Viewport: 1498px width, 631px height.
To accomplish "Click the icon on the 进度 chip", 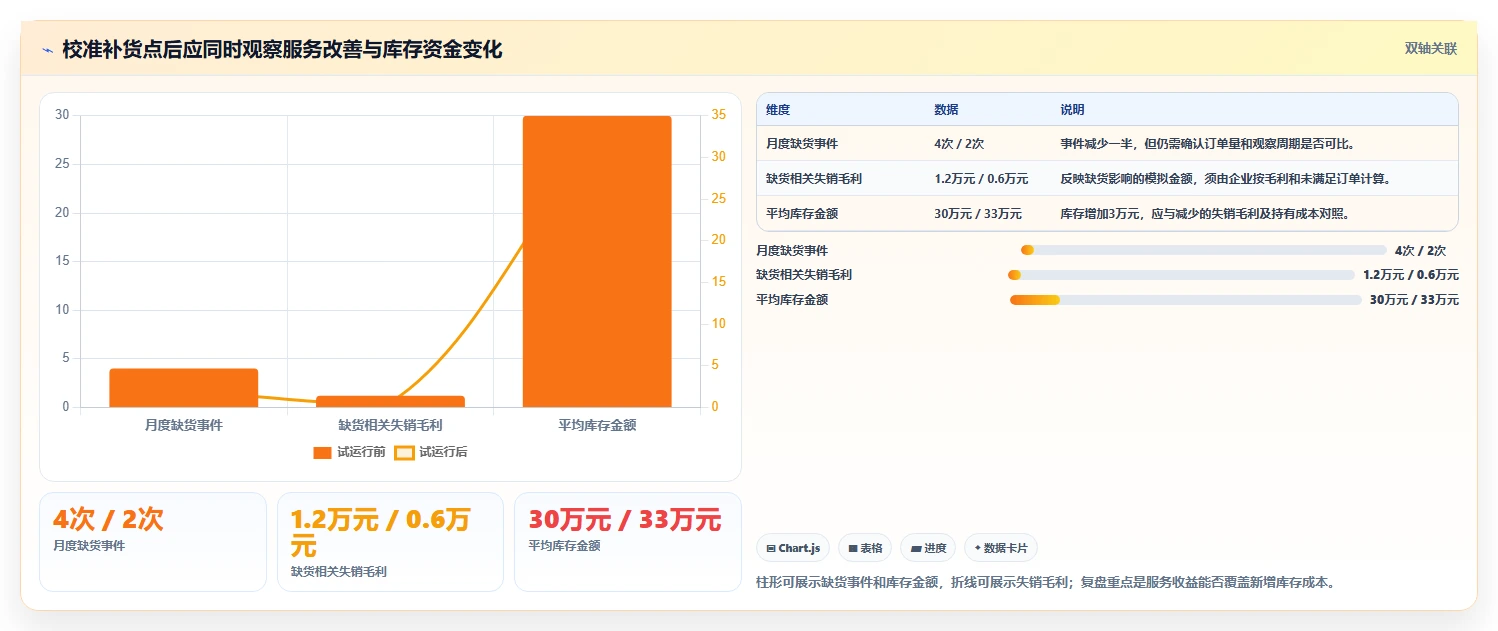I will pyautogui.click(x=916, y=548).
